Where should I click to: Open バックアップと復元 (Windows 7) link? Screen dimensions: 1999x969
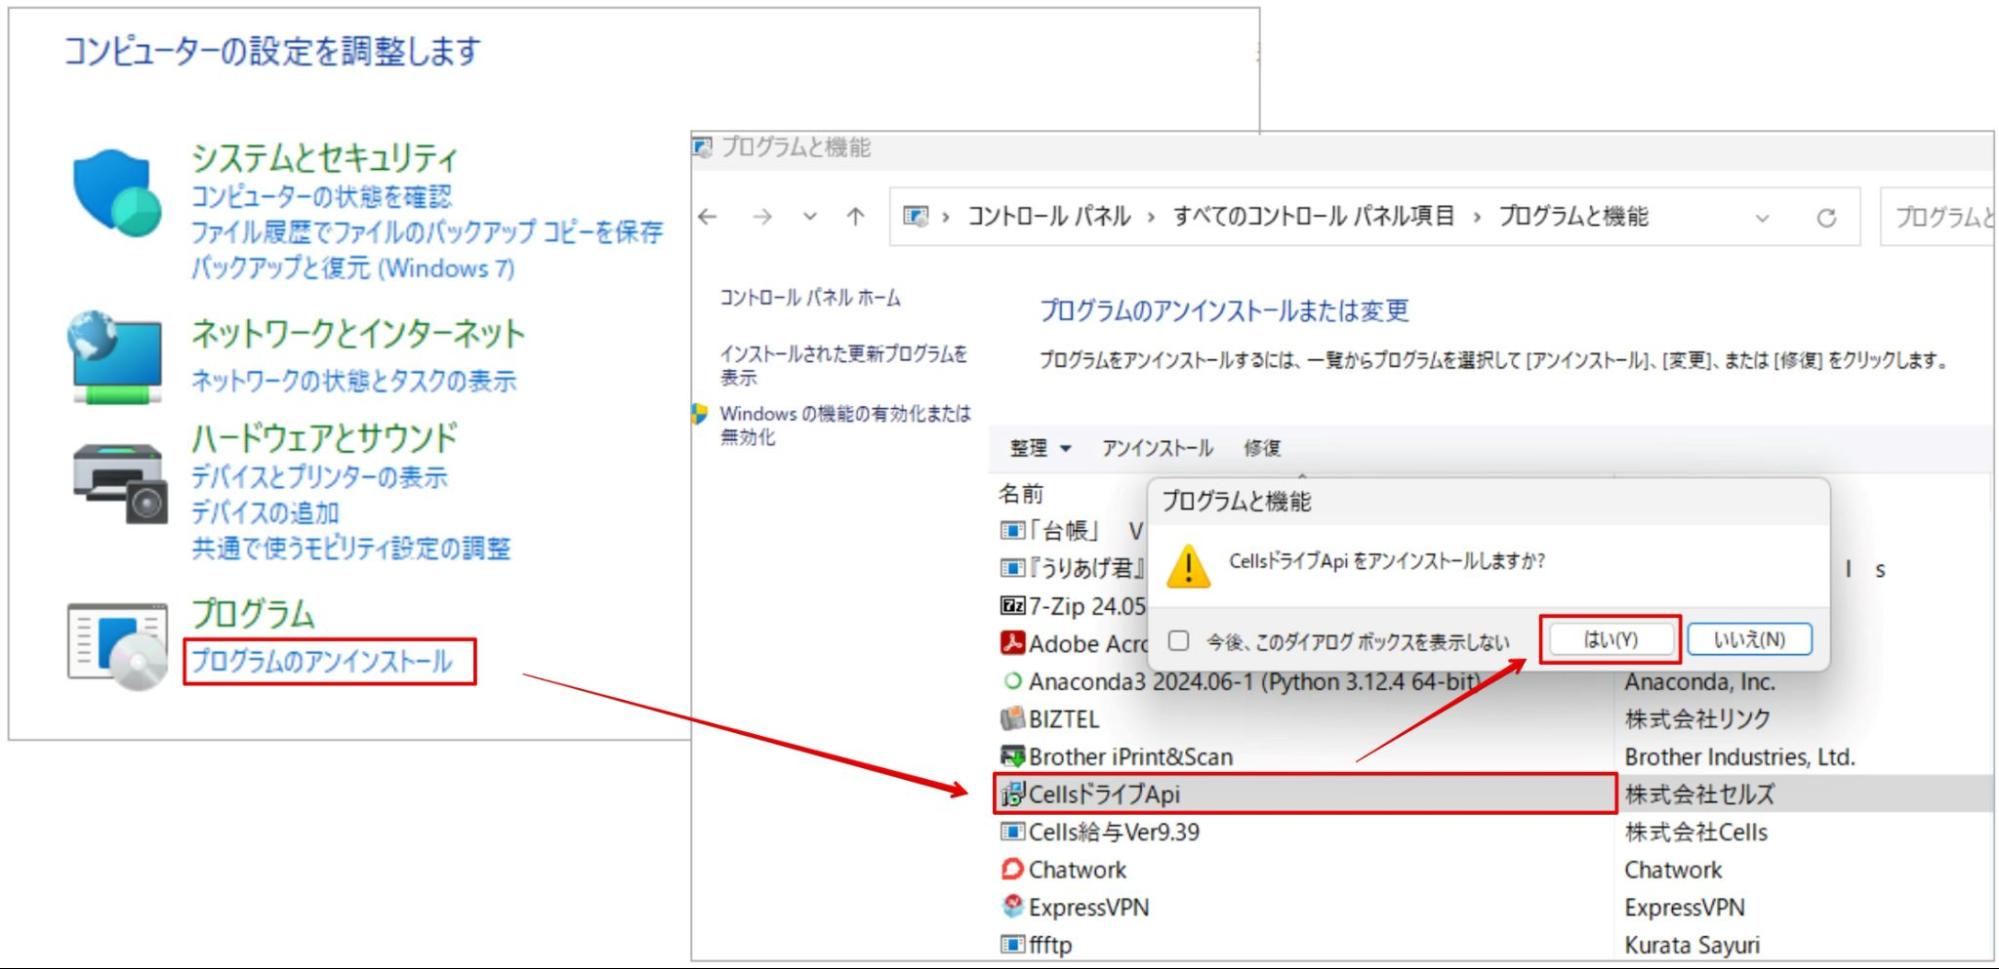click(353, 268)
